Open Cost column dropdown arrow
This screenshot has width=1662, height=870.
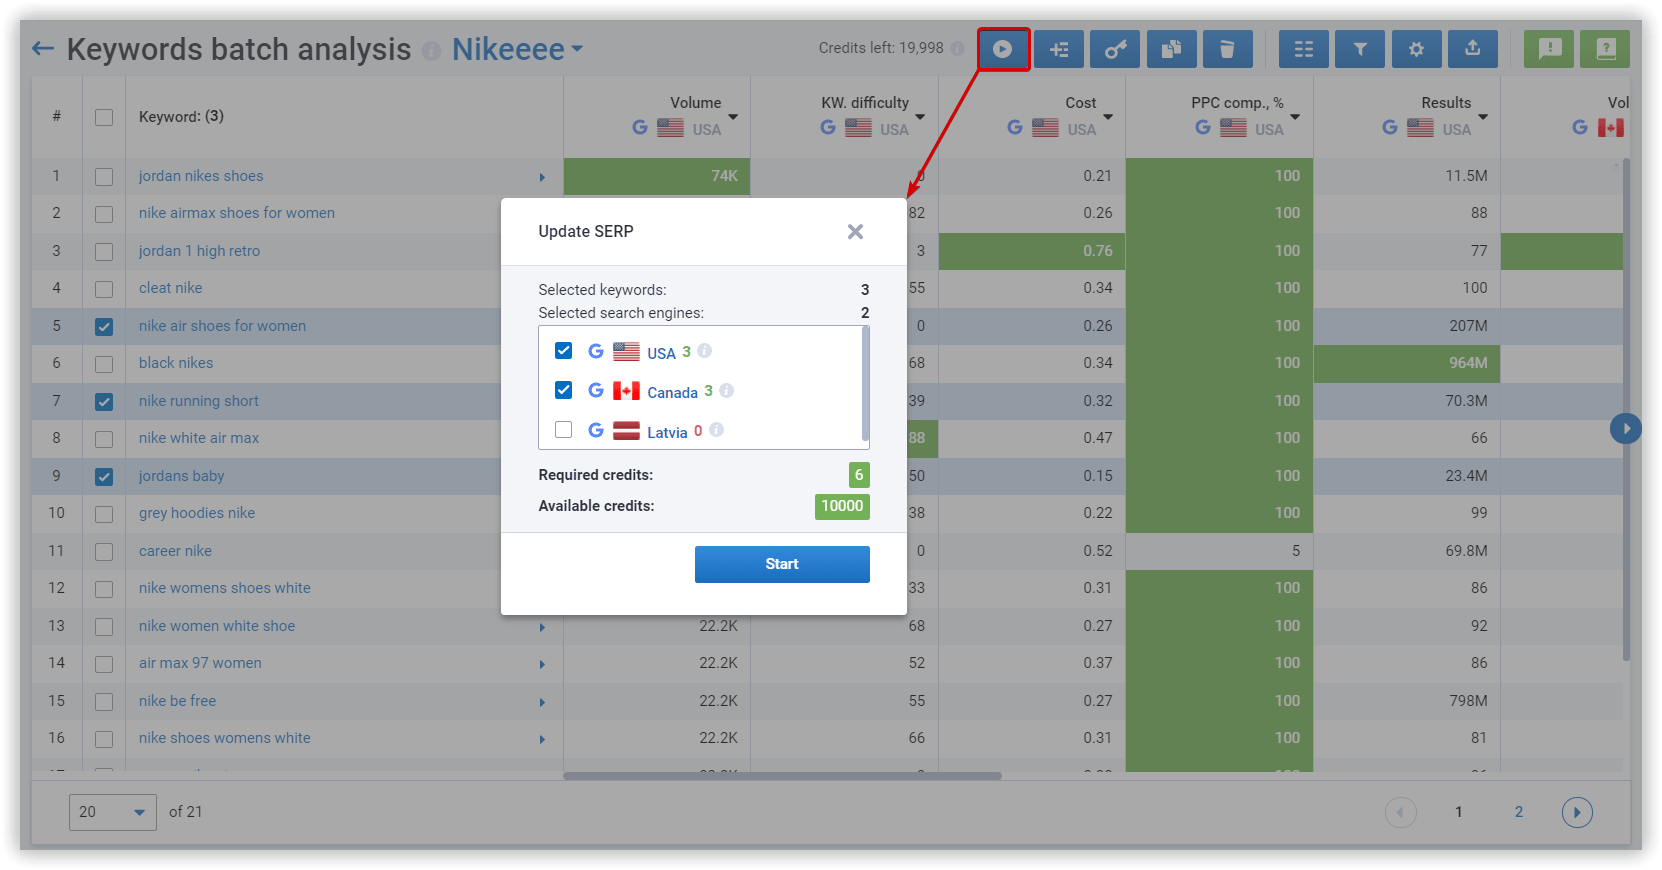pos(1108,117)
